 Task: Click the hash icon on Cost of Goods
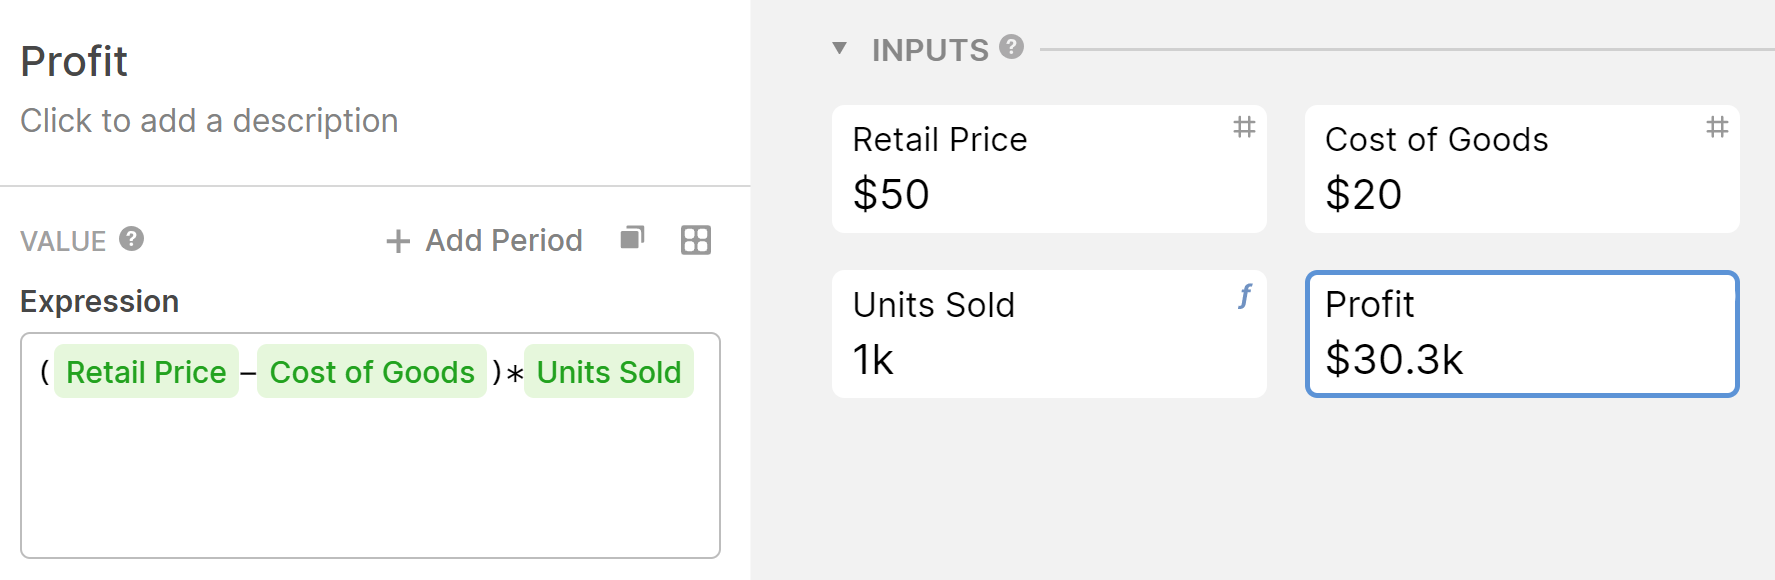pos(1717,127)
